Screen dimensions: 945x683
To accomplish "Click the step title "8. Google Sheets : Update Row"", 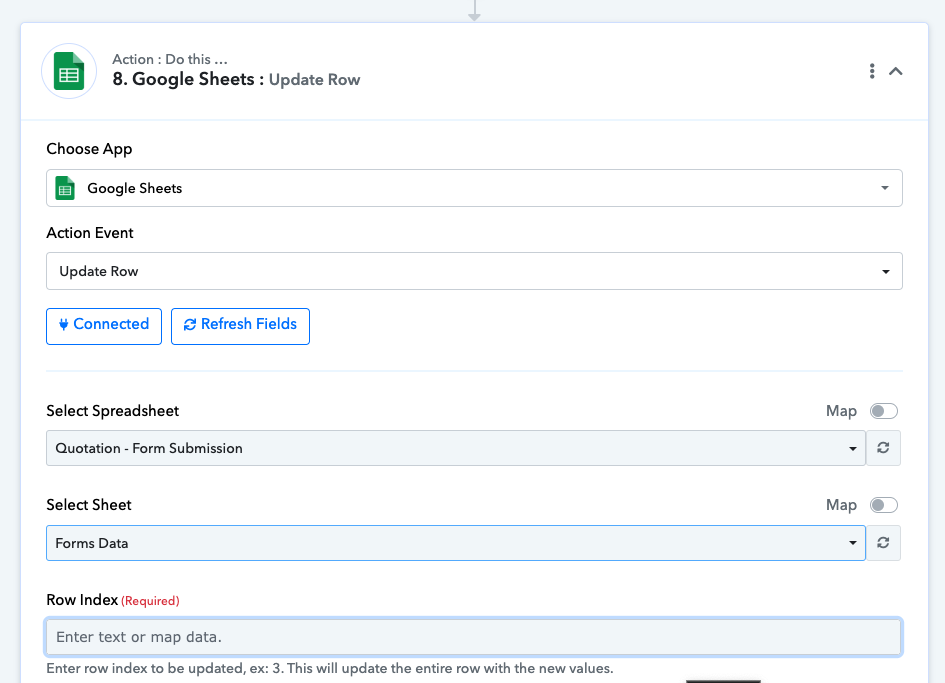I will 236,79.
